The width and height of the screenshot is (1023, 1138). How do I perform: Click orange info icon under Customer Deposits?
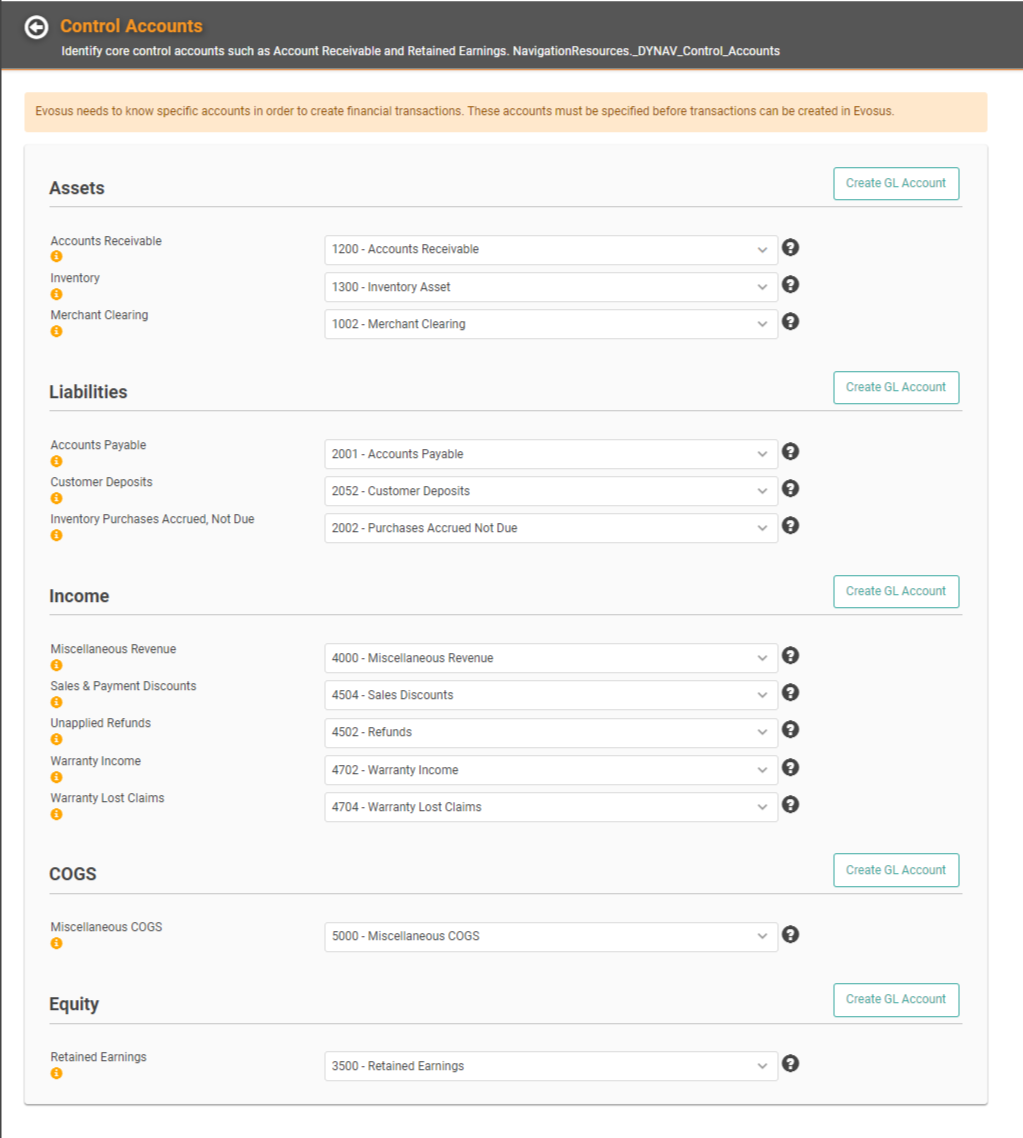[x=57, y=498]
